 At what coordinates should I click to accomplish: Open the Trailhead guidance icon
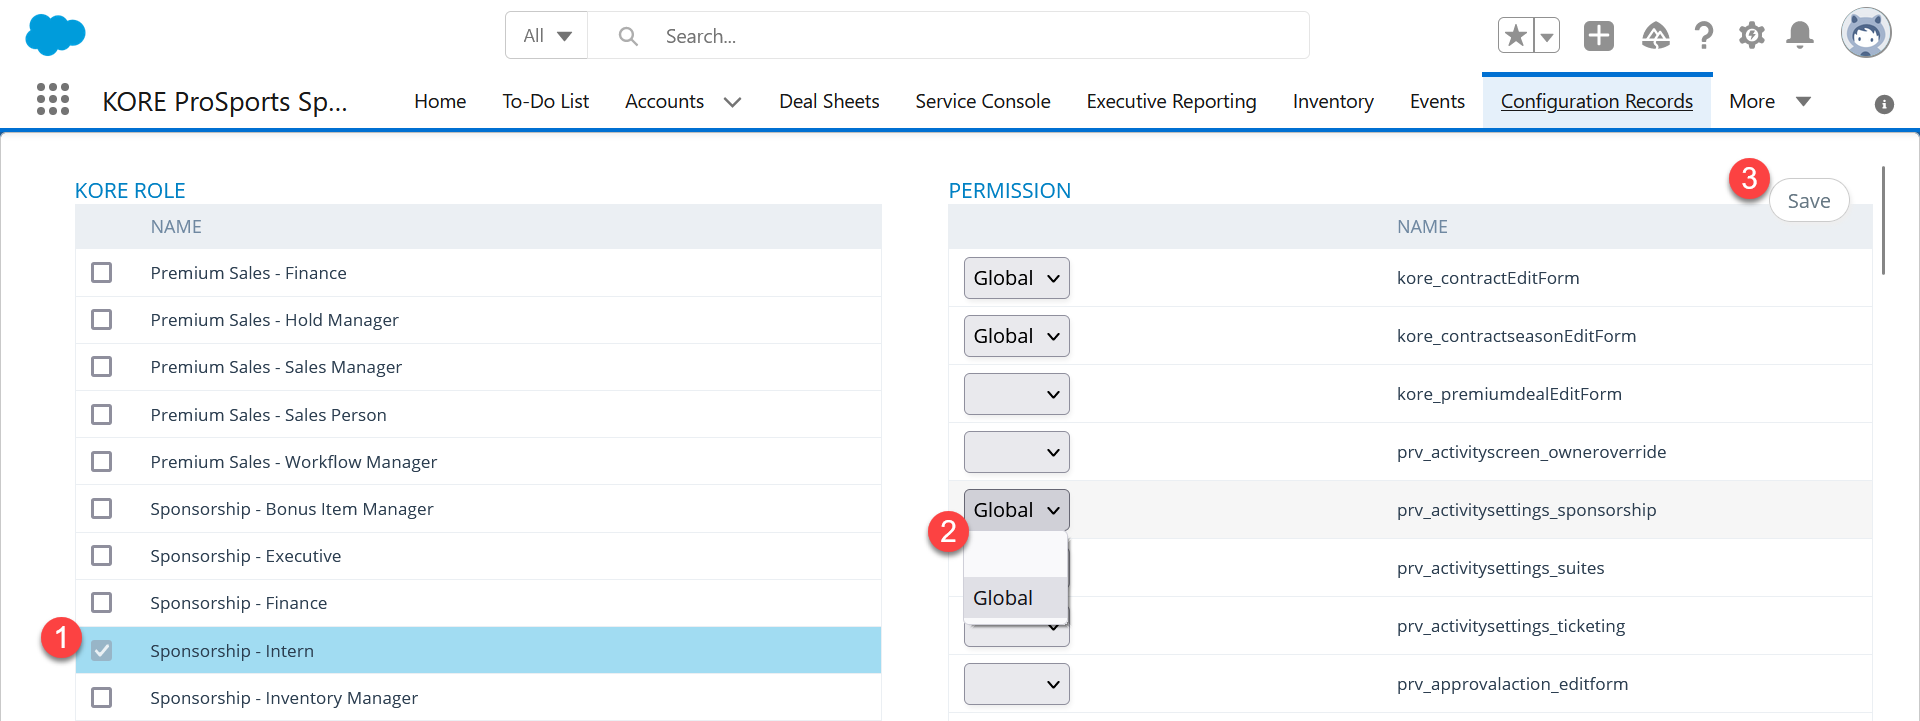1656,36
